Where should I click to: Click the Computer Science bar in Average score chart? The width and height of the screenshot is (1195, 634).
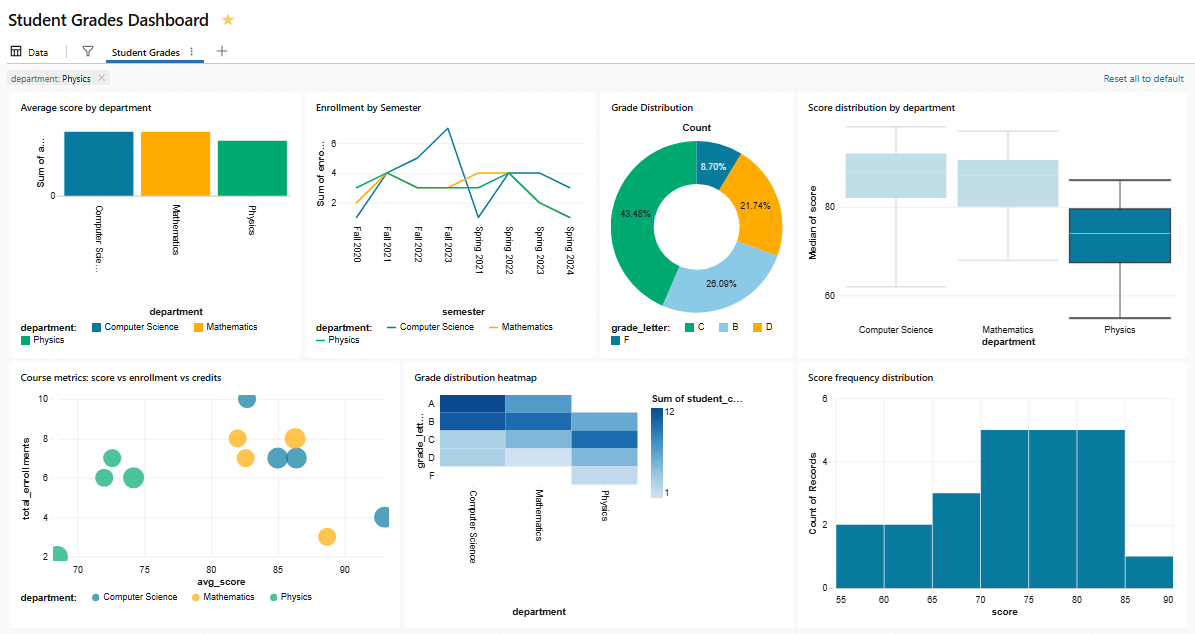click(x=98, y=164)
